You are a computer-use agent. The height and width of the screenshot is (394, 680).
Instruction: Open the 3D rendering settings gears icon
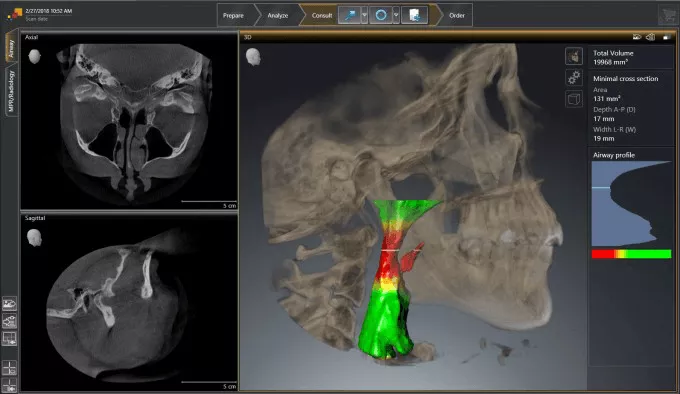coord(574,78)
